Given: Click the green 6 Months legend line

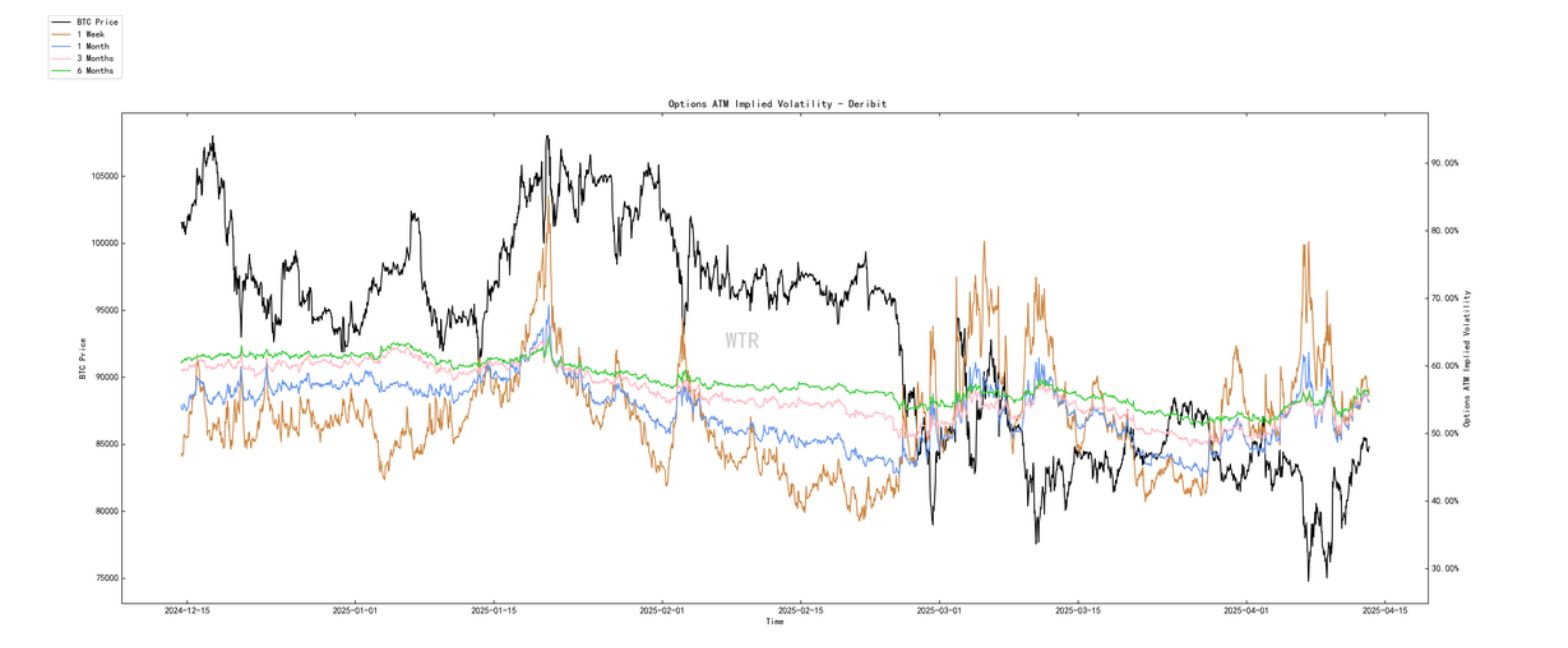Looking at the screenshot, I should pos(61,71).
